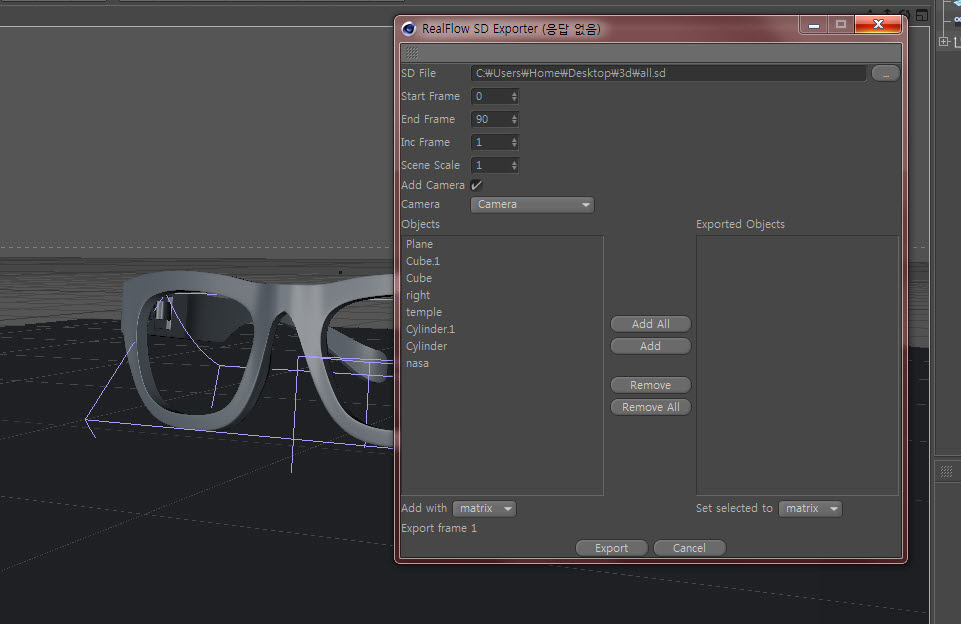Click inside the empty Exported Objects list
The width and height of the screenshot is (961, 624).
click(797, 365)
